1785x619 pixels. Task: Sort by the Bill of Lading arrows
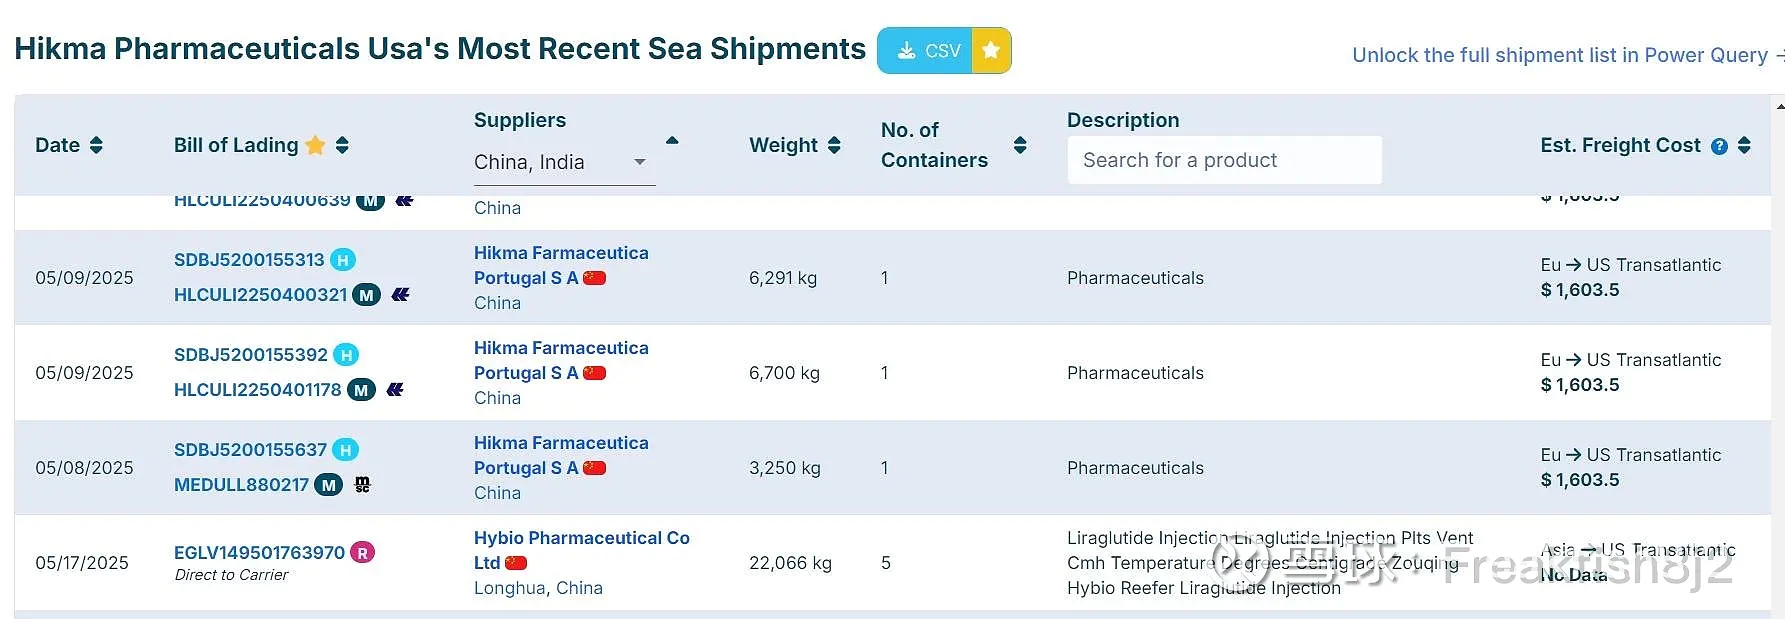coord(342,145)
